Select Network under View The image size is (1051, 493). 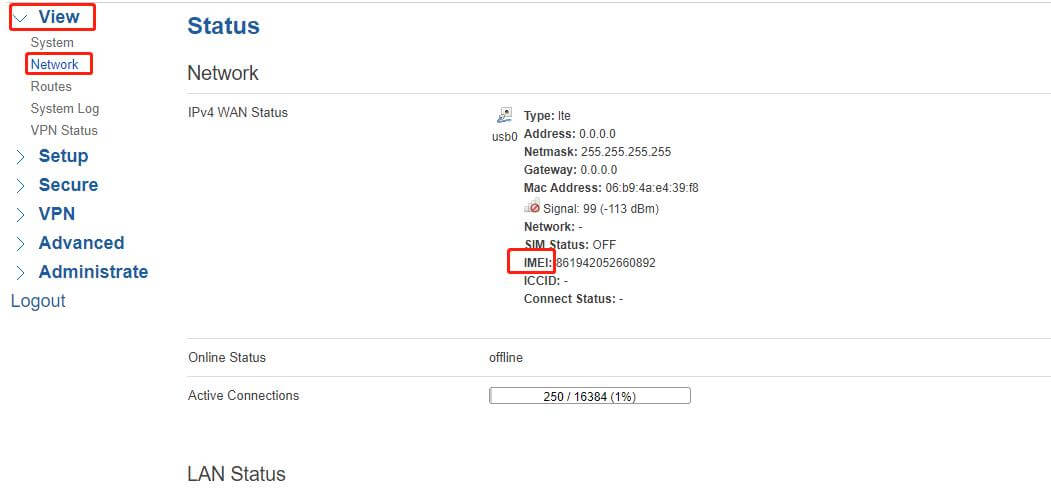point(55,64)
